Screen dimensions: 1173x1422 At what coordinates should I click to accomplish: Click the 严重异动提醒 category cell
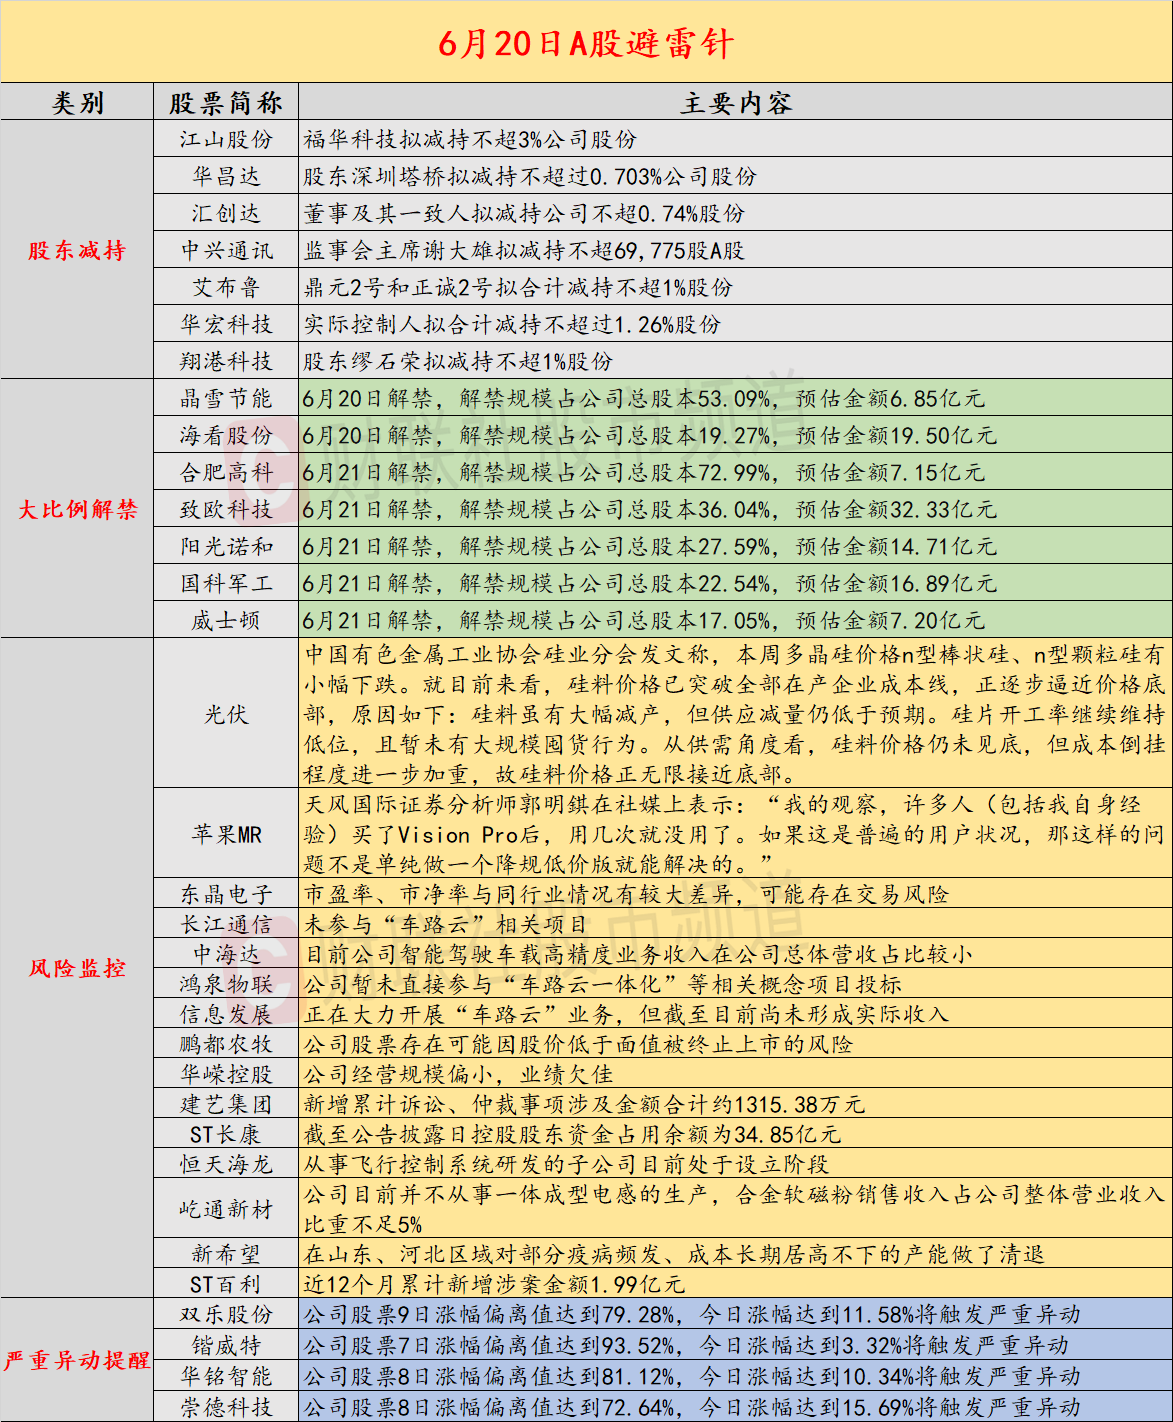pos(77,1360)
